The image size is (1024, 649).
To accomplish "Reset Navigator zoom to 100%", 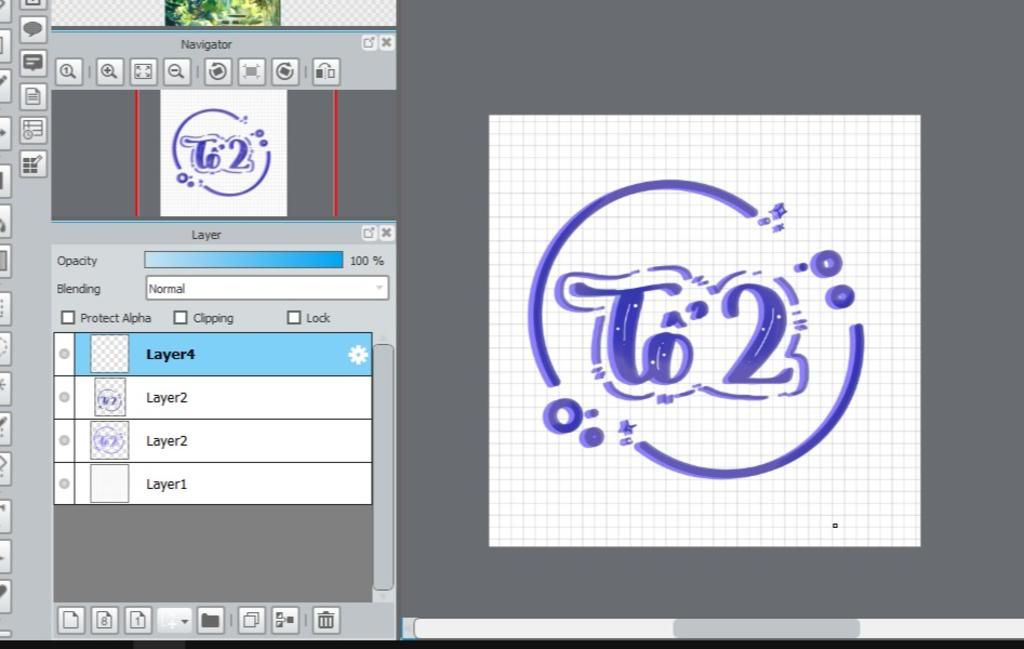I will pos(69,71).
